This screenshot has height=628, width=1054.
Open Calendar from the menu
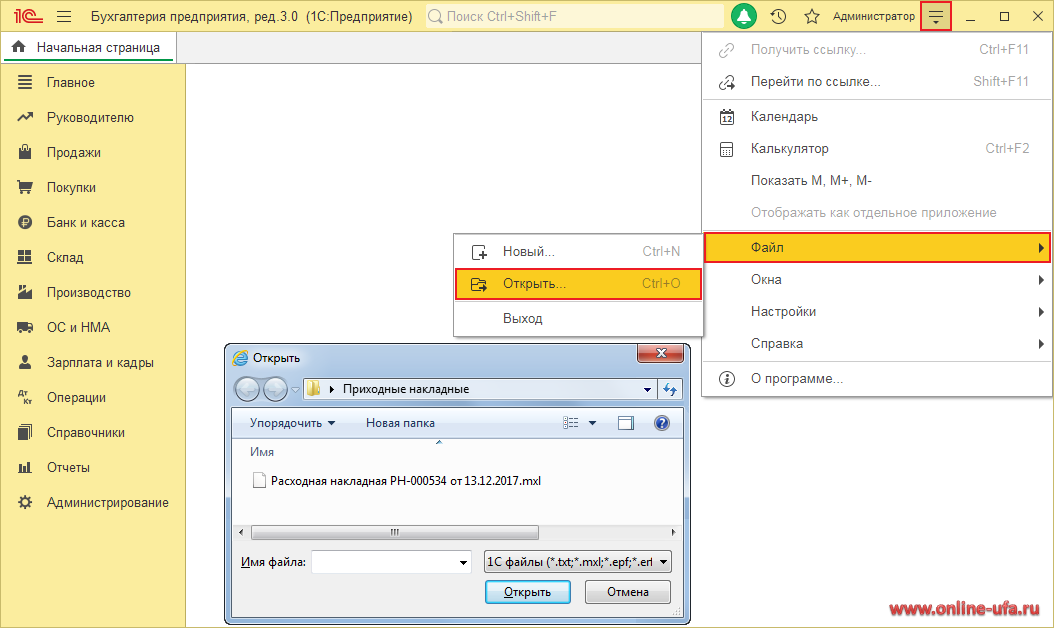[x=784, y=117]
